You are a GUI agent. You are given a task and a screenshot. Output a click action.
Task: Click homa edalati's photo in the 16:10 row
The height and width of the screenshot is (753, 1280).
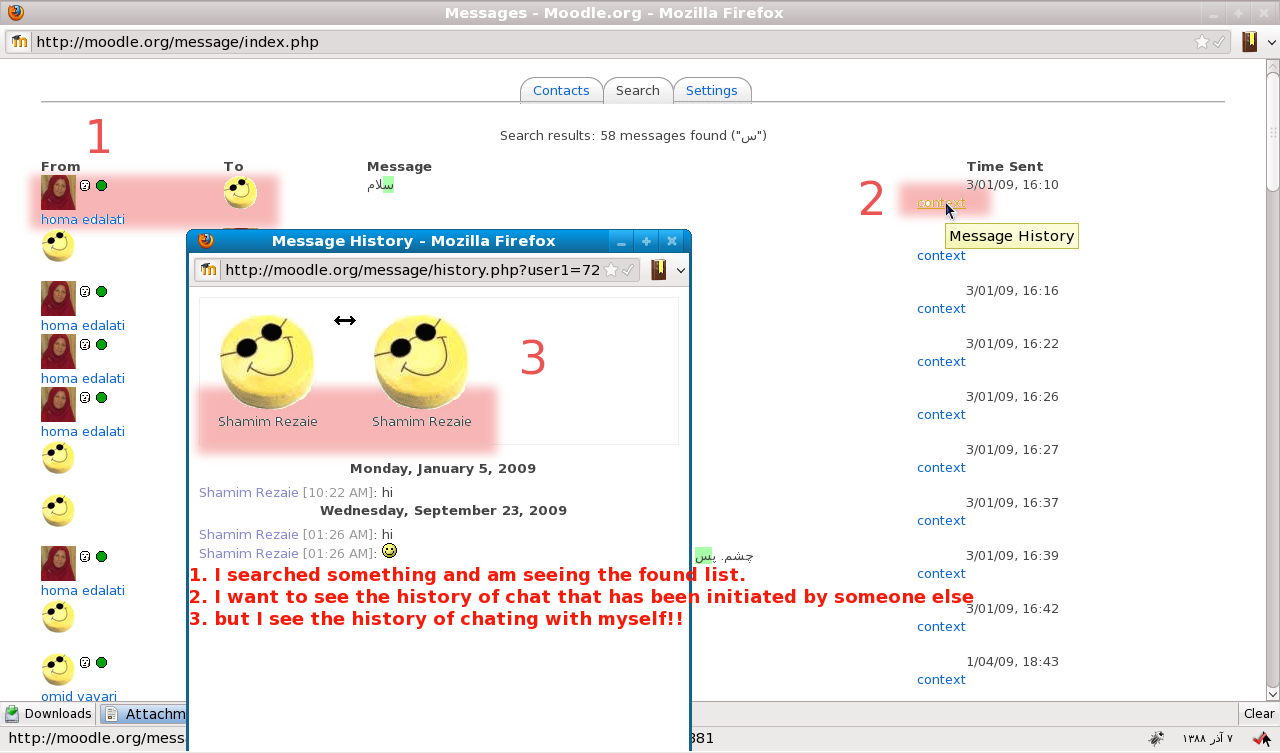tap(58, 193)
